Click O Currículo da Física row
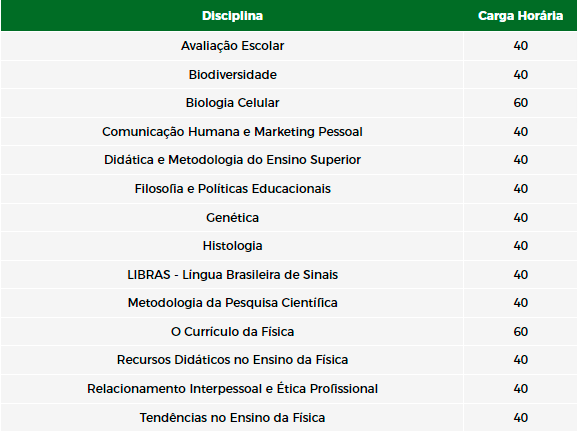Screen dimensions: 578x432 pyautogui.click(x=289, y=332)
